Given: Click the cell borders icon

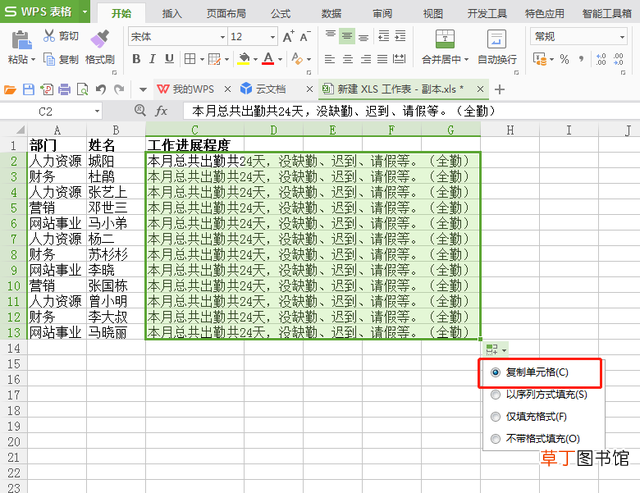Looking at the screenshot, I should coord(190,59).
